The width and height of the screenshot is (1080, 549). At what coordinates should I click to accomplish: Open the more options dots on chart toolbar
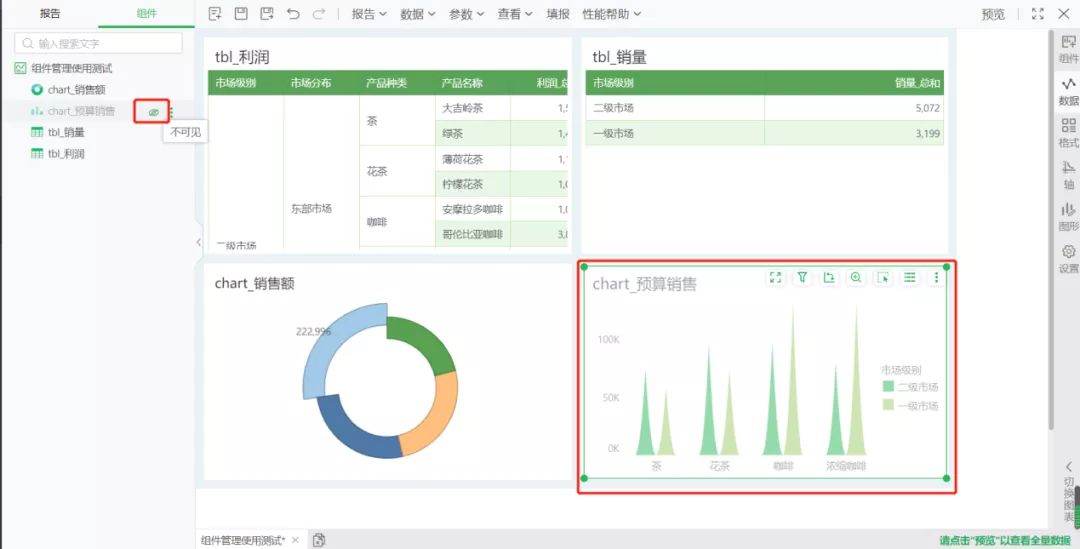(x=936, y=277)
